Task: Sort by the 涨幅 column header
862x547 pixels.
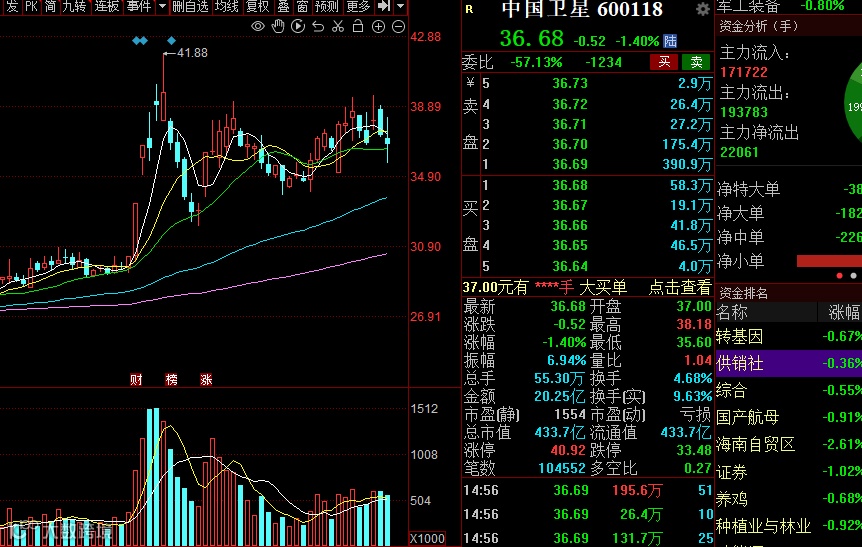Action: point(843,312)
